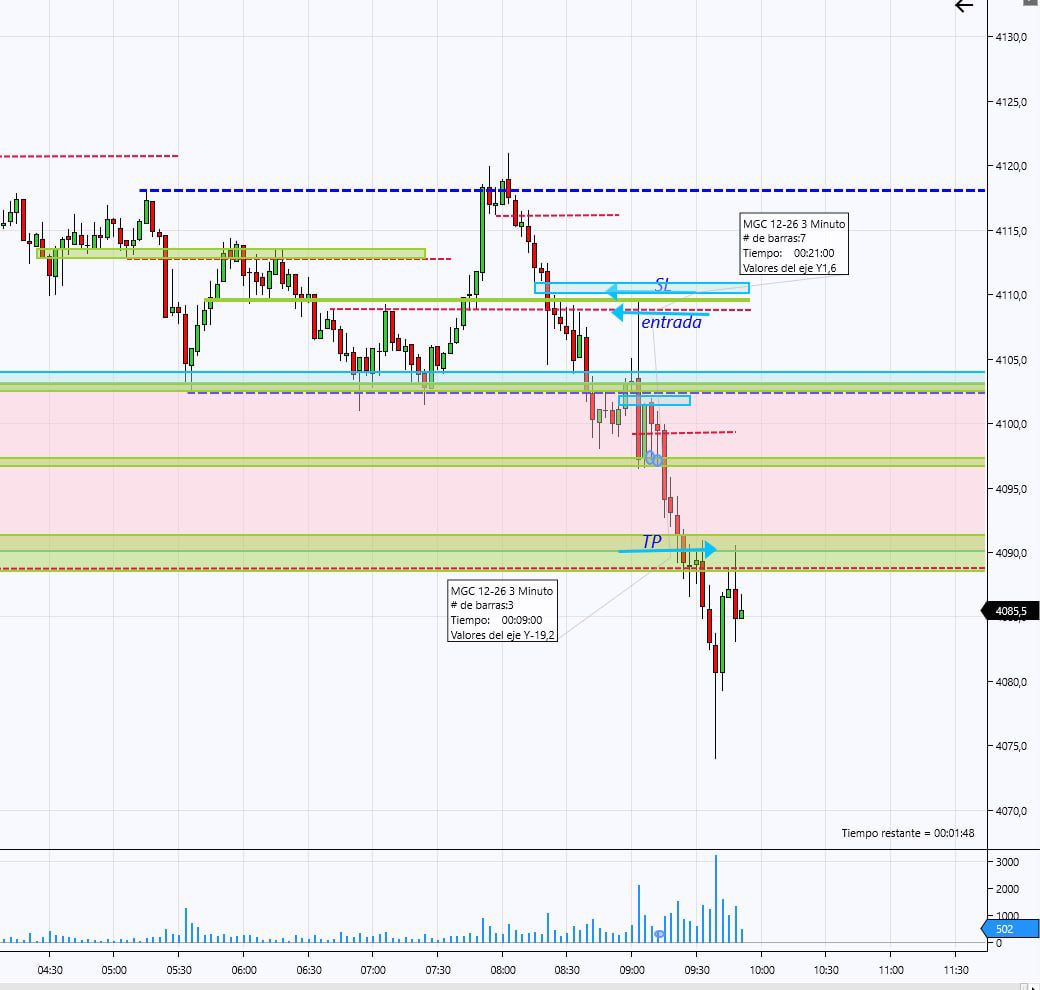The image size is (1040, 990).
Task: Click the 4080,0 price axis label
Action: coord(1011,682)
